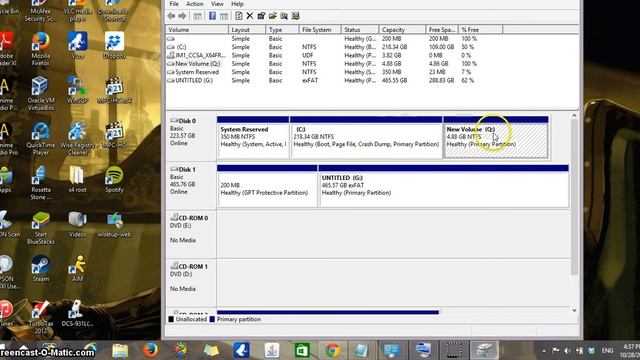Click the scroll-up arrow of disk pane
This screenshot has width=640, height=360.
point(574,116)
